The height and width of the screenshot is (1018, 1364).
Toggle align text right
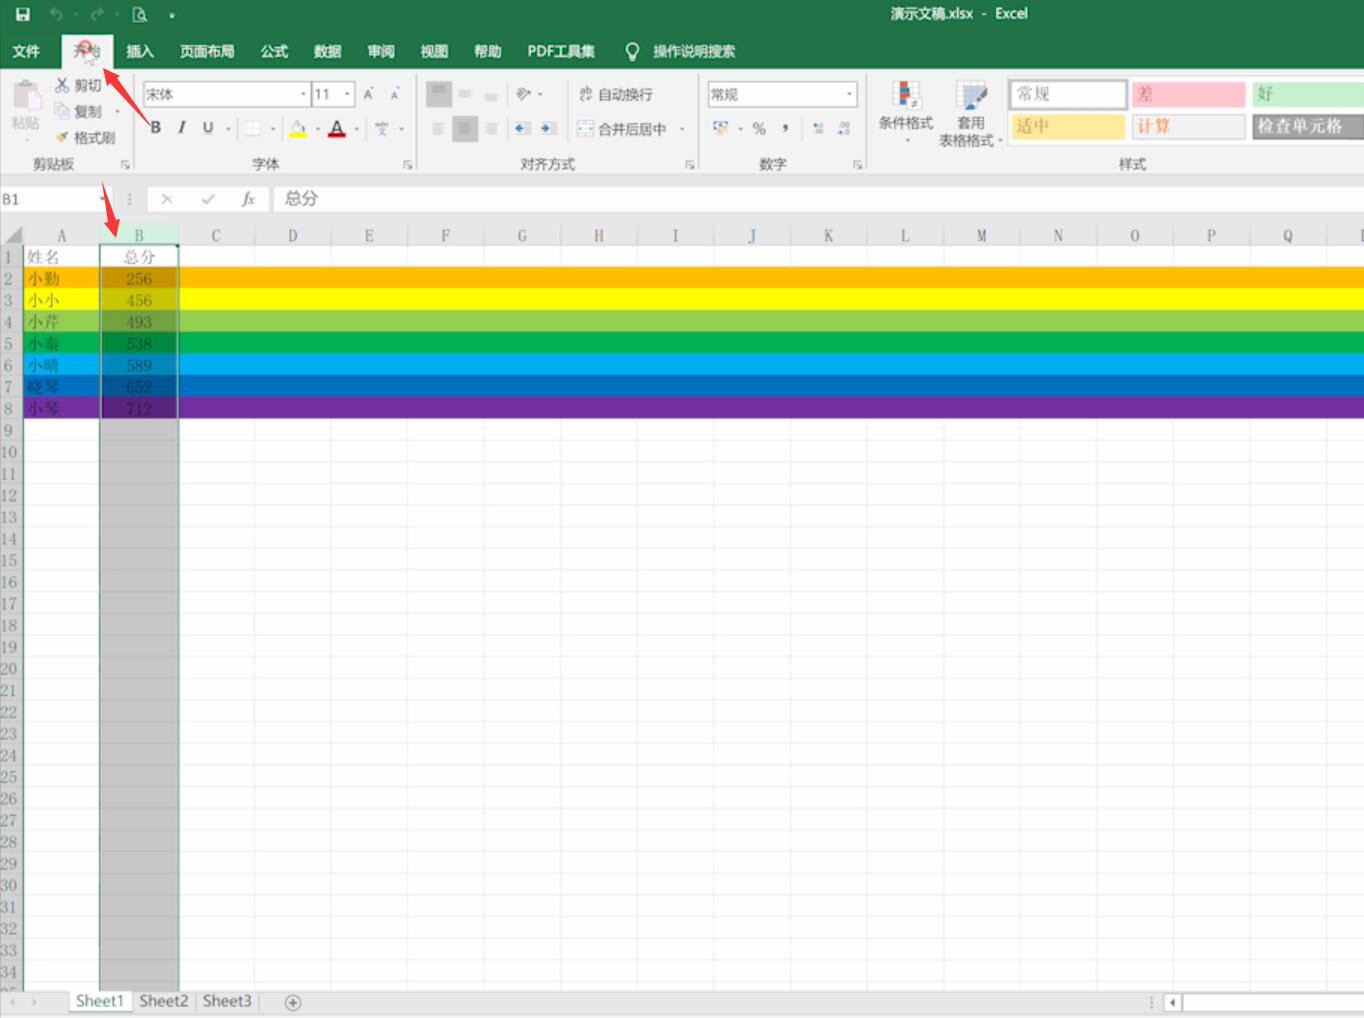click(x=491, y=128)
